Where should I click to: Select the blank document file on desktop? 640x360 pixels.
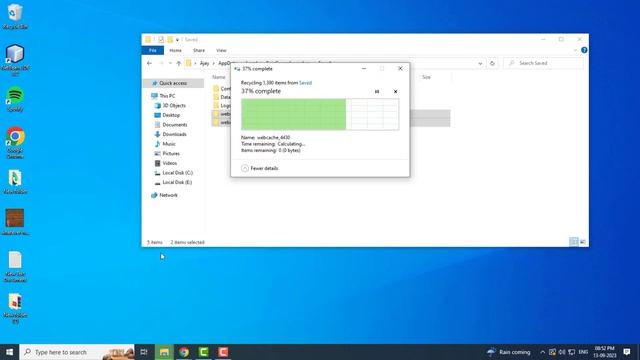pos(15,267)
